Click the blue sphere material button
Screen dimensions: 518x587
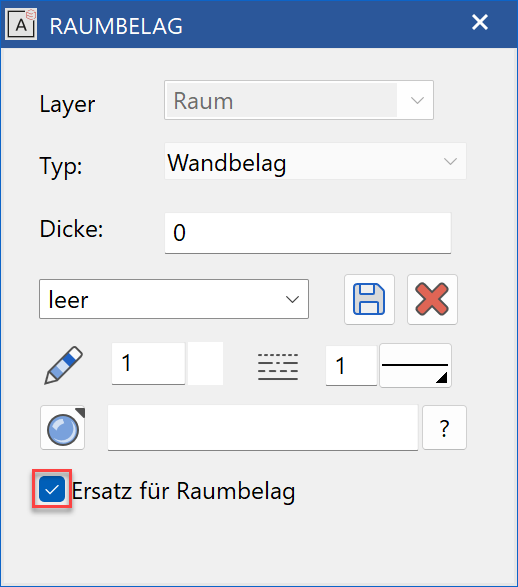click(63, 428)
